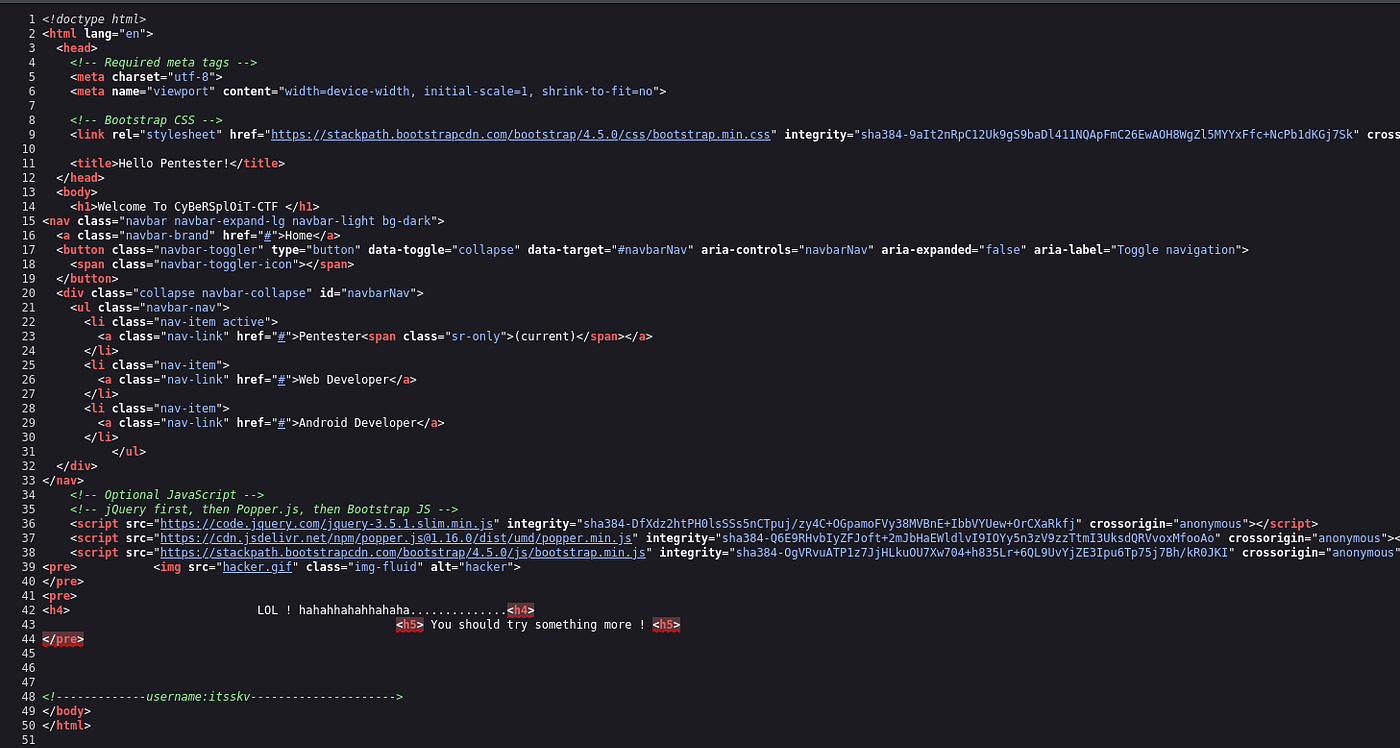This screenshot has width=1400, height=748.
Task: Click the alt value 'hacker'
Action: point(486,567)
